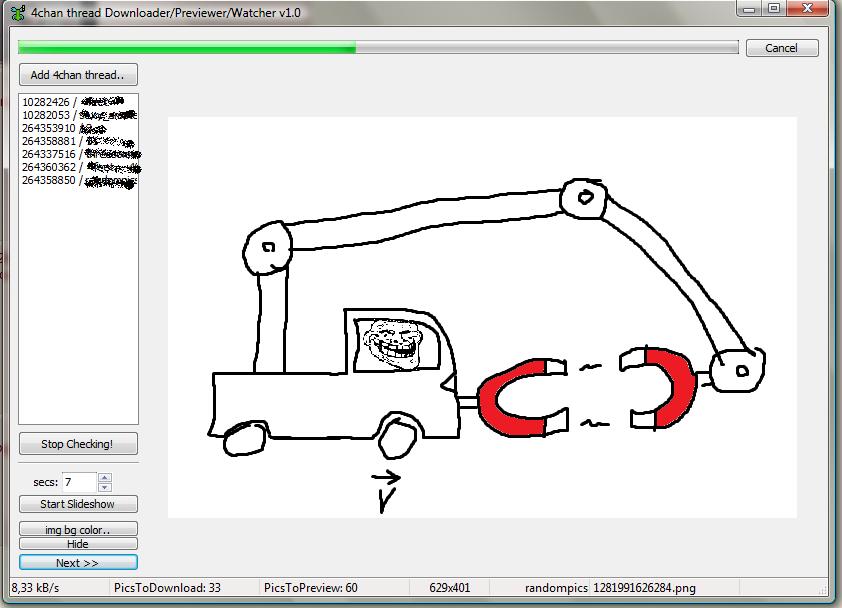
Task: Click the app icon in title bar
Action: point(18,13)
